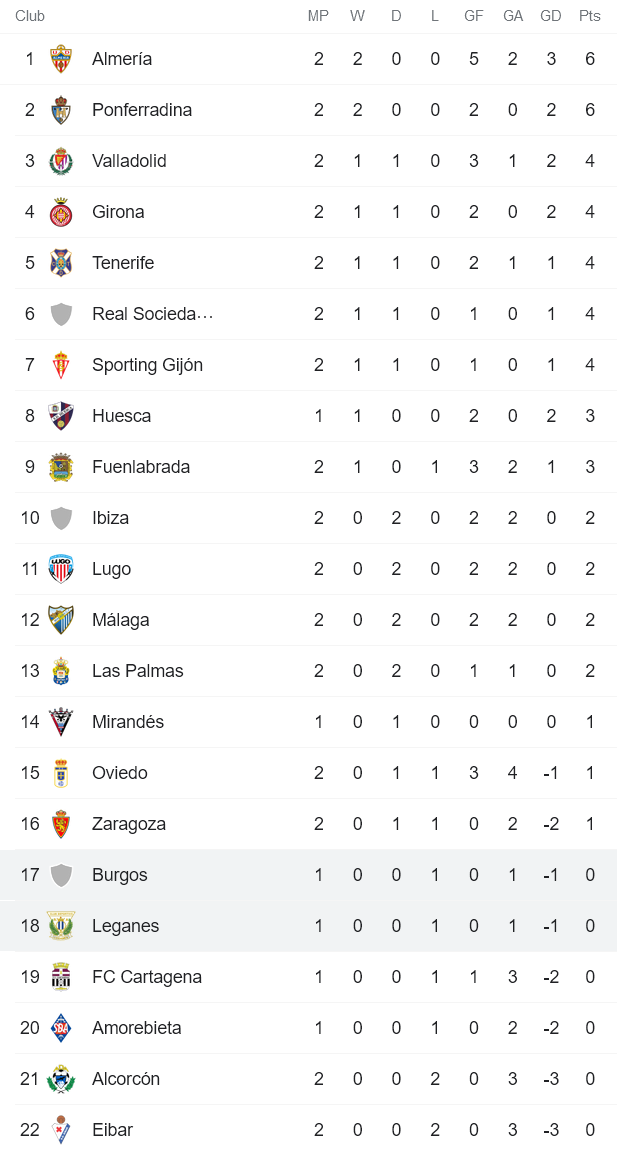Click the Ponferradina club crest
Image resolution: width=617 pixels, height=1153 pixels.
pyautogui.click(x=62, y=110)
